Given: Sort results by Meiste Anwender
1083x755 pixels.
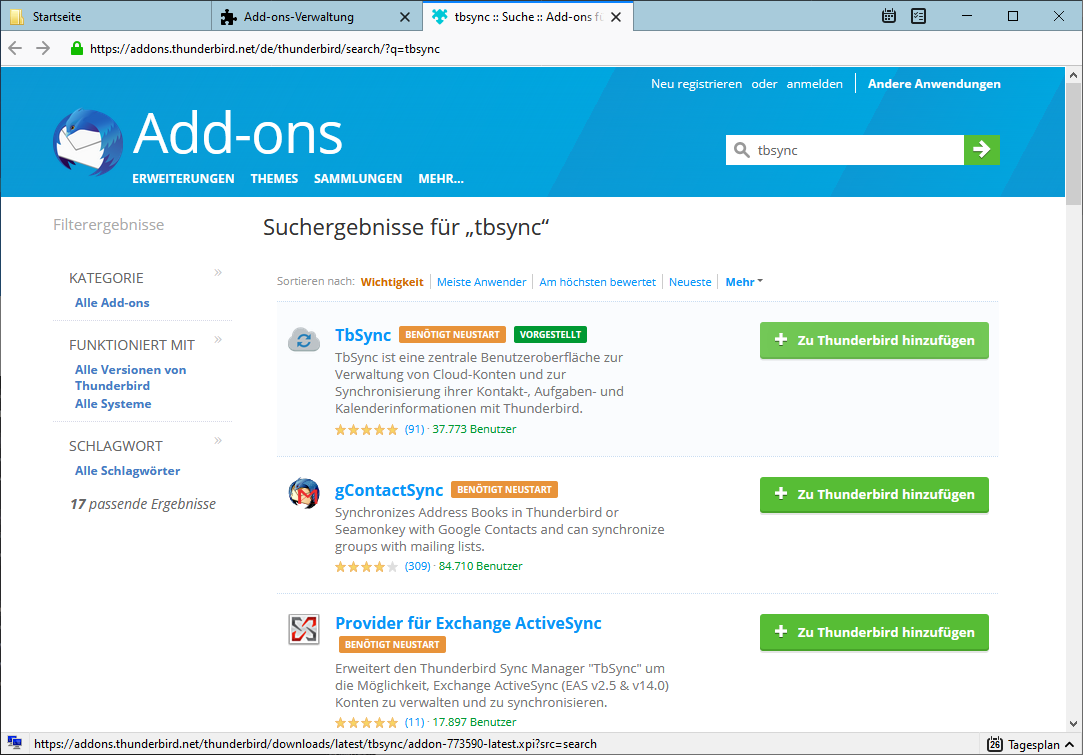Looking at the screenshot, I should point(481,282).
